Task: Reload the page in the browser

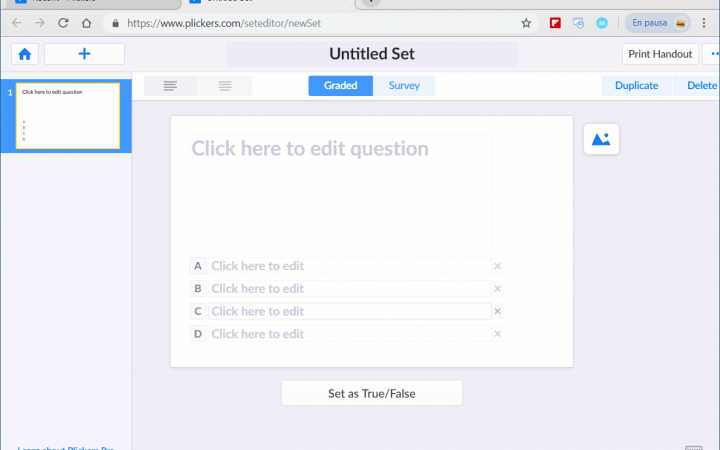Action: click(x=63, y=23)
